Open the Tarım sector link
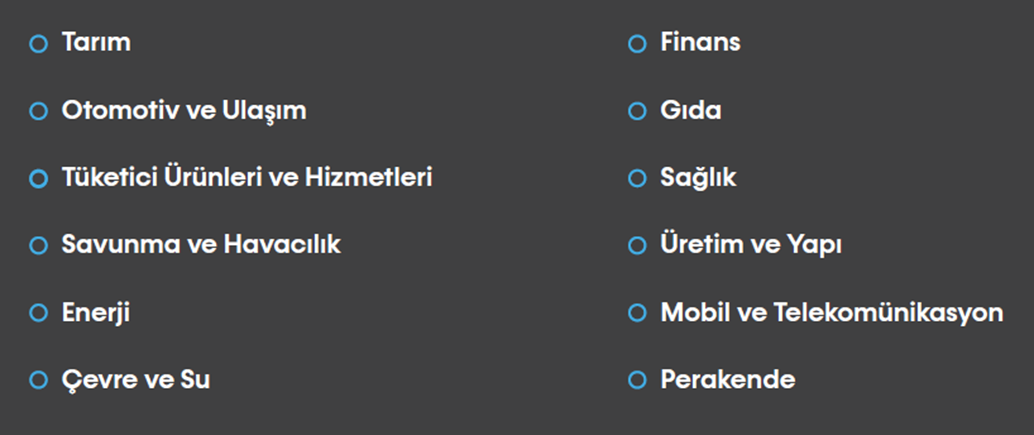 96,43
